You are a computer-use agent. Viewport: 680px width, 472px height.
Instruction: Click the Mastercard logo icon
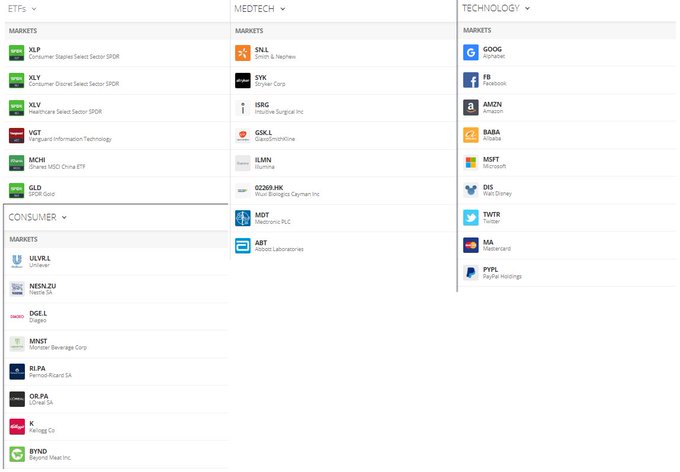(471, 245)
